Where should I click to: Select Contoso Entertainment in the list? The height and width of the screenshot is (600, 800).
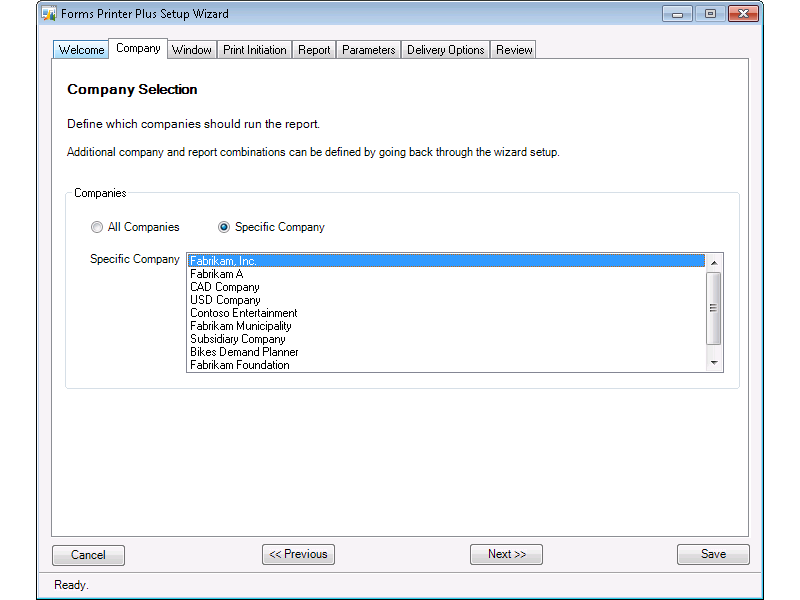(446, 313)
